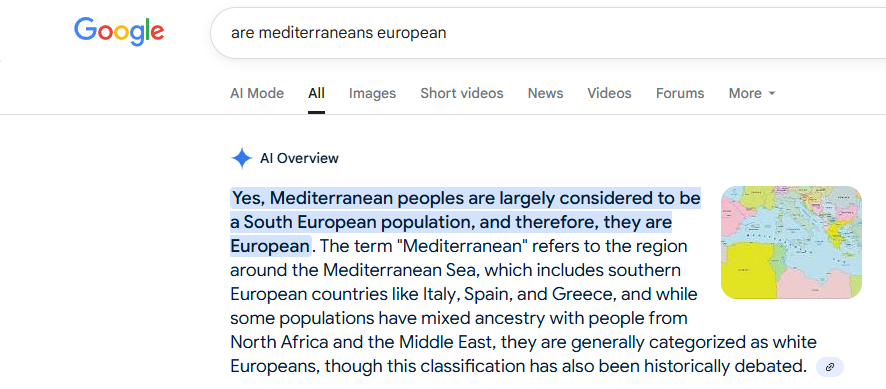
Task: Select the All results tab
Action: point(316,93)
